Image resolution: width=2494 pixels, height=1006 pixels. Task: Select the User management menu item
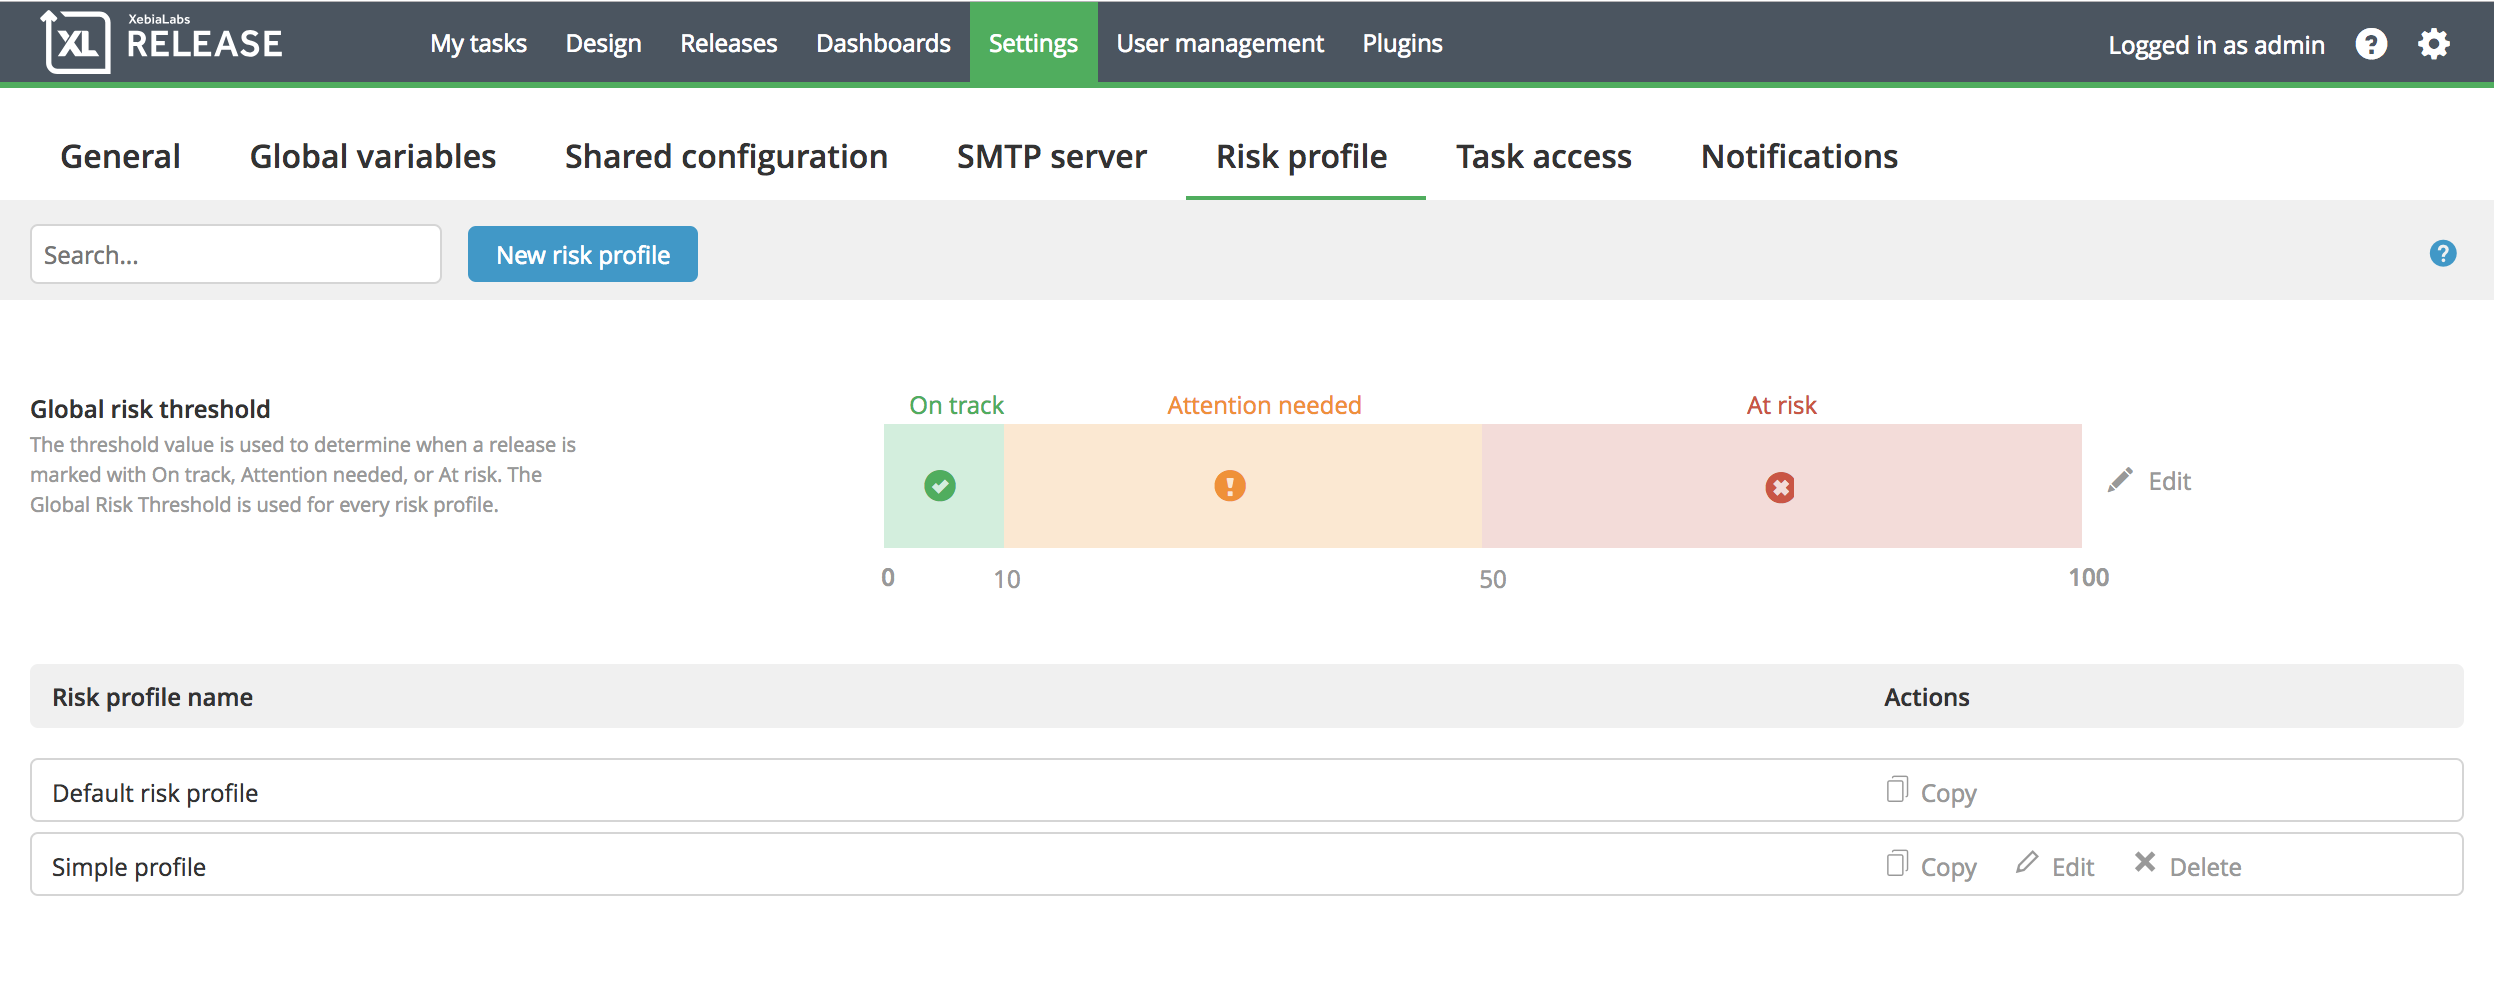click(x=1220, y=42)
